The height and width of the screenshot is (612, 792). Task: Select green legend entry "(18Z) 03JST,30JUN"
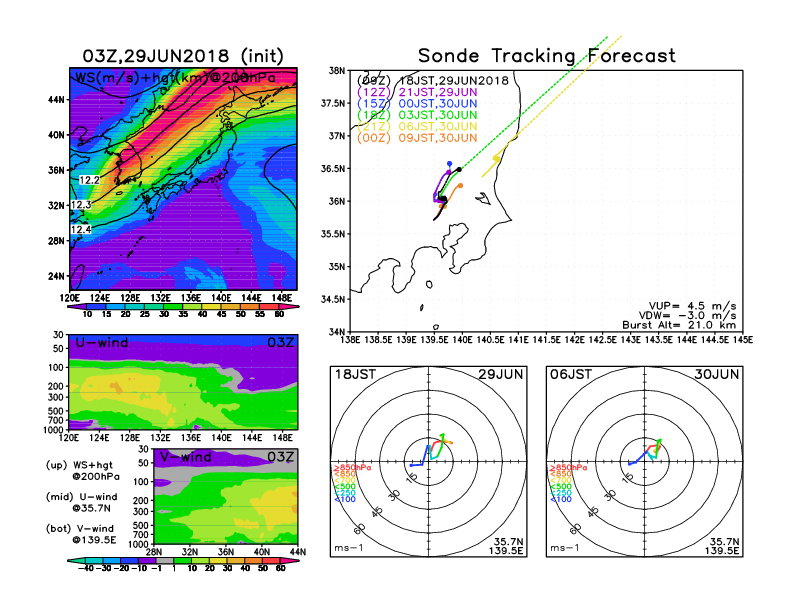[x=417, y=115]
